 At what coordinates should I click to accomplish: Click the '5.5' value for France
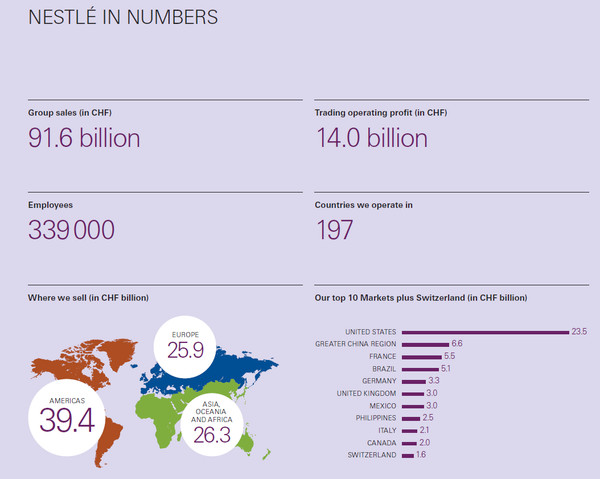pyautogui.click(x=450, y=356)
